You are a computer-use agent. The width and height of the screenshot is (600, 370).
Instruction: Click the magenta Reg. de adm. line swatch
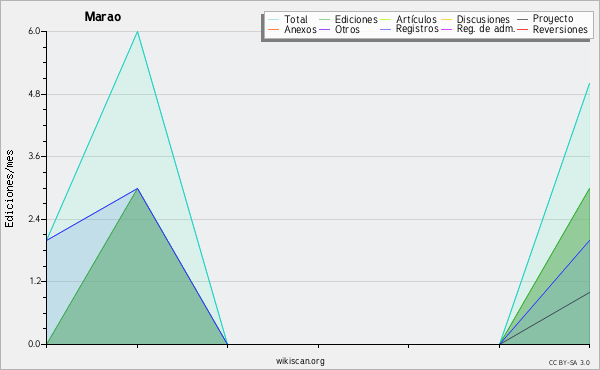pos(447,29)
